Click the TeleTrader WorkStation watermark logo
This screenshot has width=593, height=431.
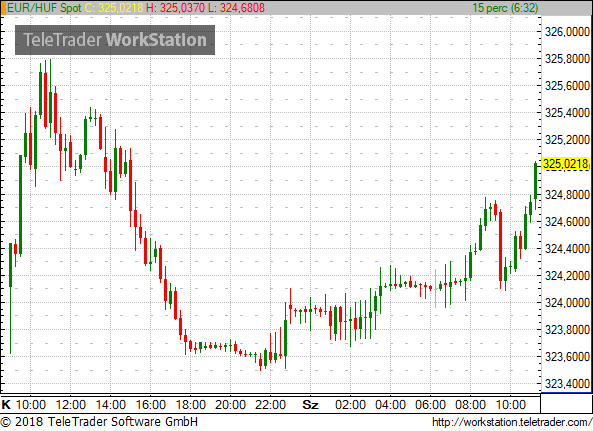point(115,40)
